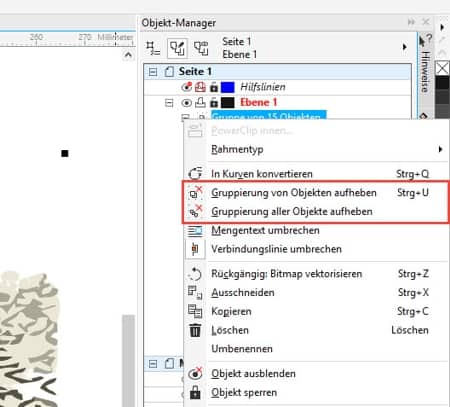Choose Objekt sperren
Screen dimensions: 450x407
pos(316,392)
